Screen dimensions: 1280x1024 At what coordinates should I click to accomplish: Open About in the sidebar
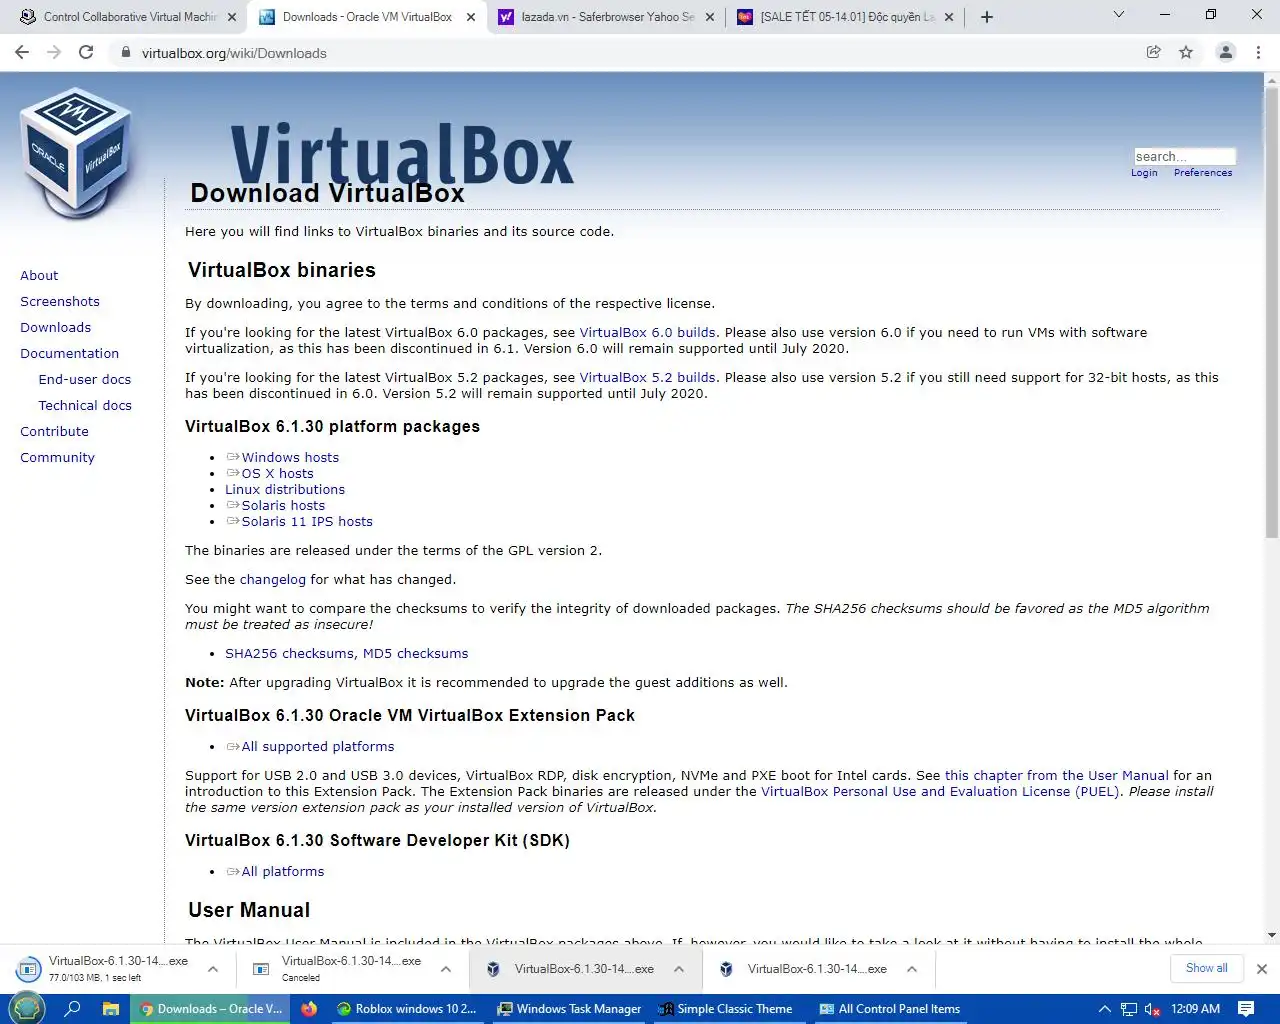(39, 276)
